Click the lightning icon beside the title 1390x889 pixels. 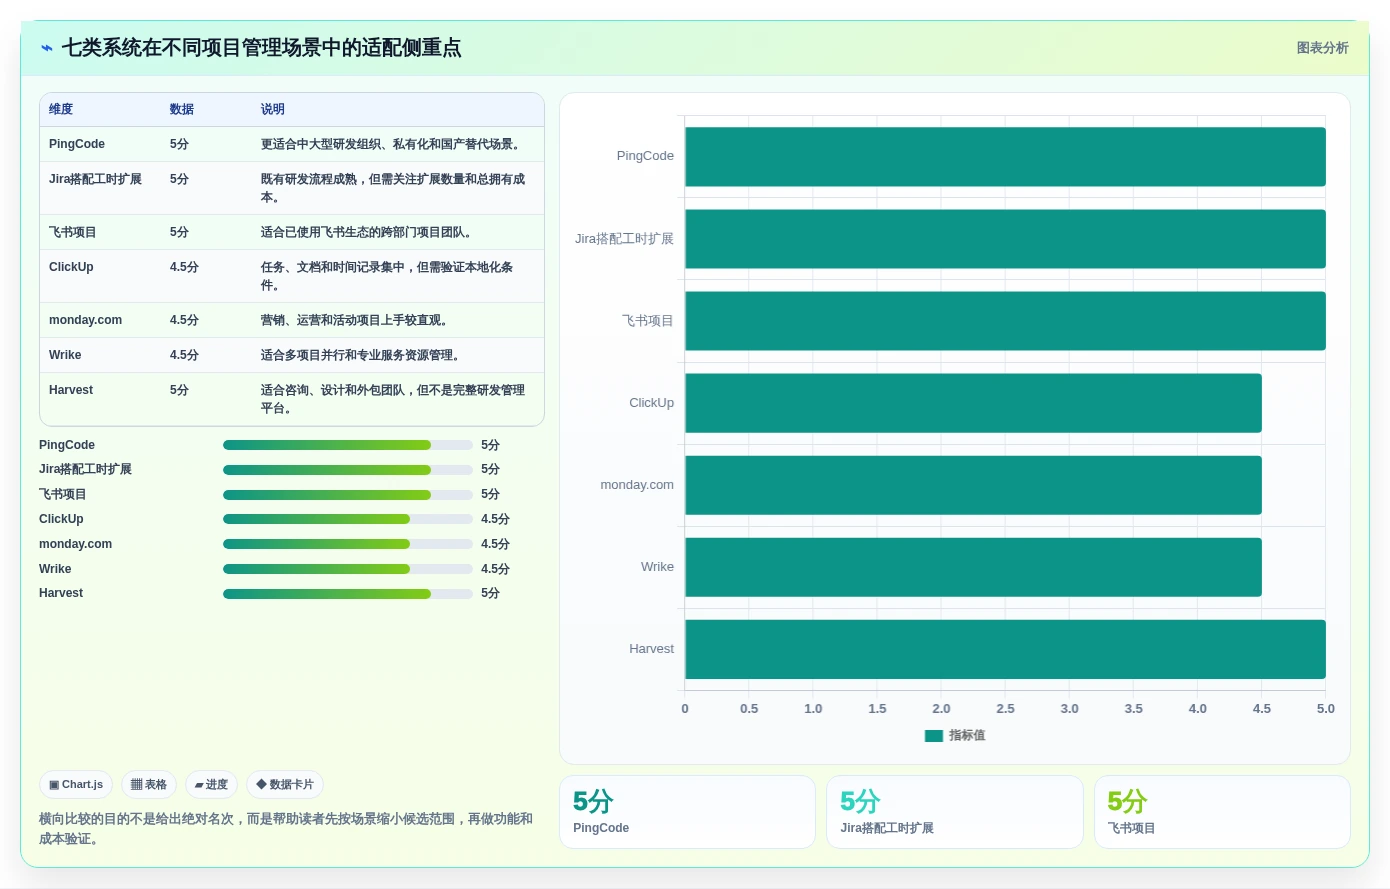(x=47, y=48)
